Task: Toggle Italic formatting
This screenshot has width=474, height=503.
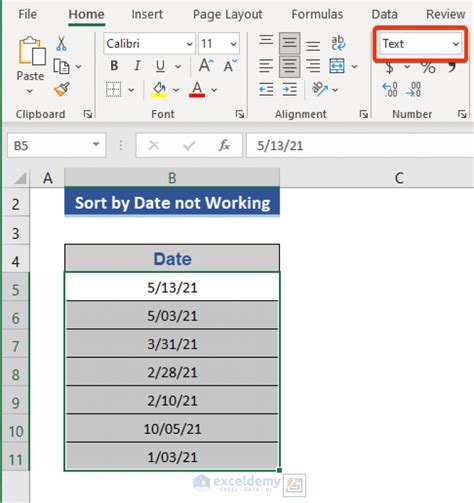Action: [137, 66]
